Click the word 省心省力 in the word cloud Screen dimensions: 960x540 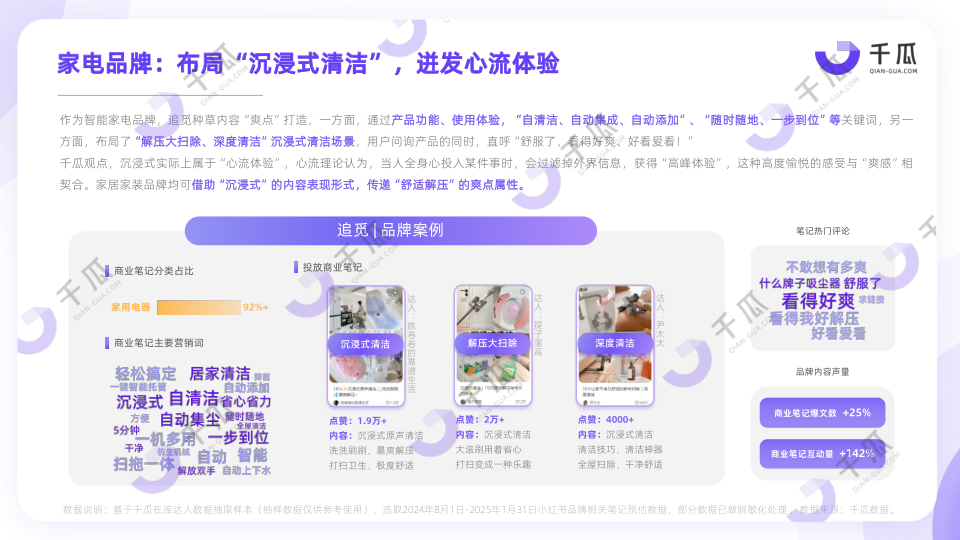(245, 402)
